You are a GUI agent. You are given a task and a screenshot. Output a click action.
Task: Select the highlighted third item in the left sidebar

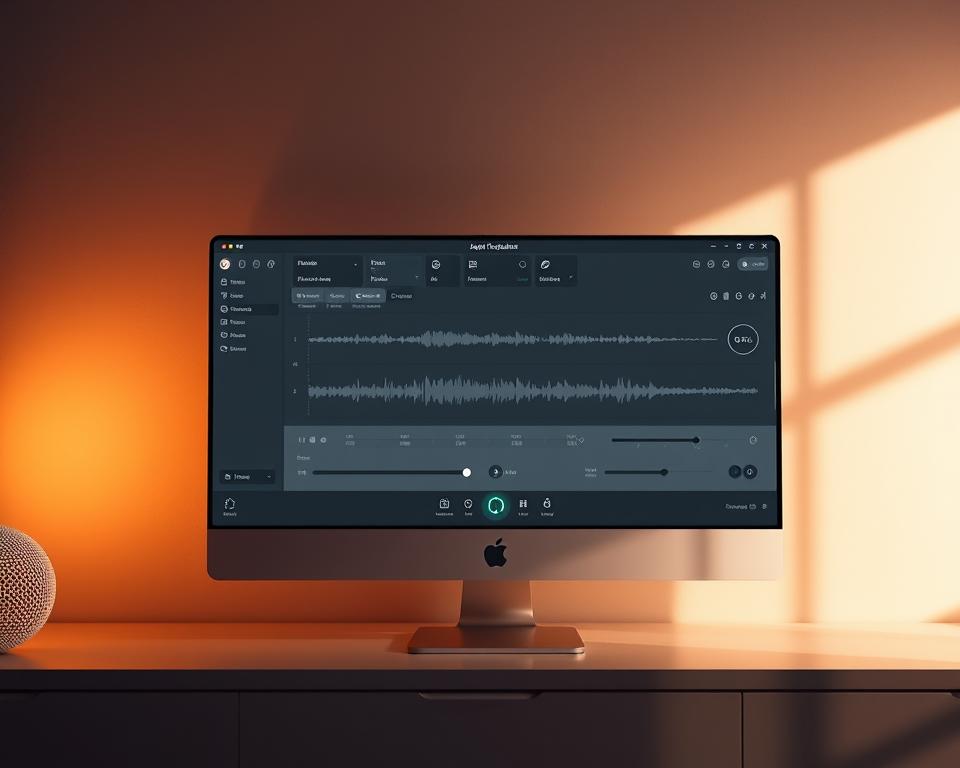[x=249, y=309]
